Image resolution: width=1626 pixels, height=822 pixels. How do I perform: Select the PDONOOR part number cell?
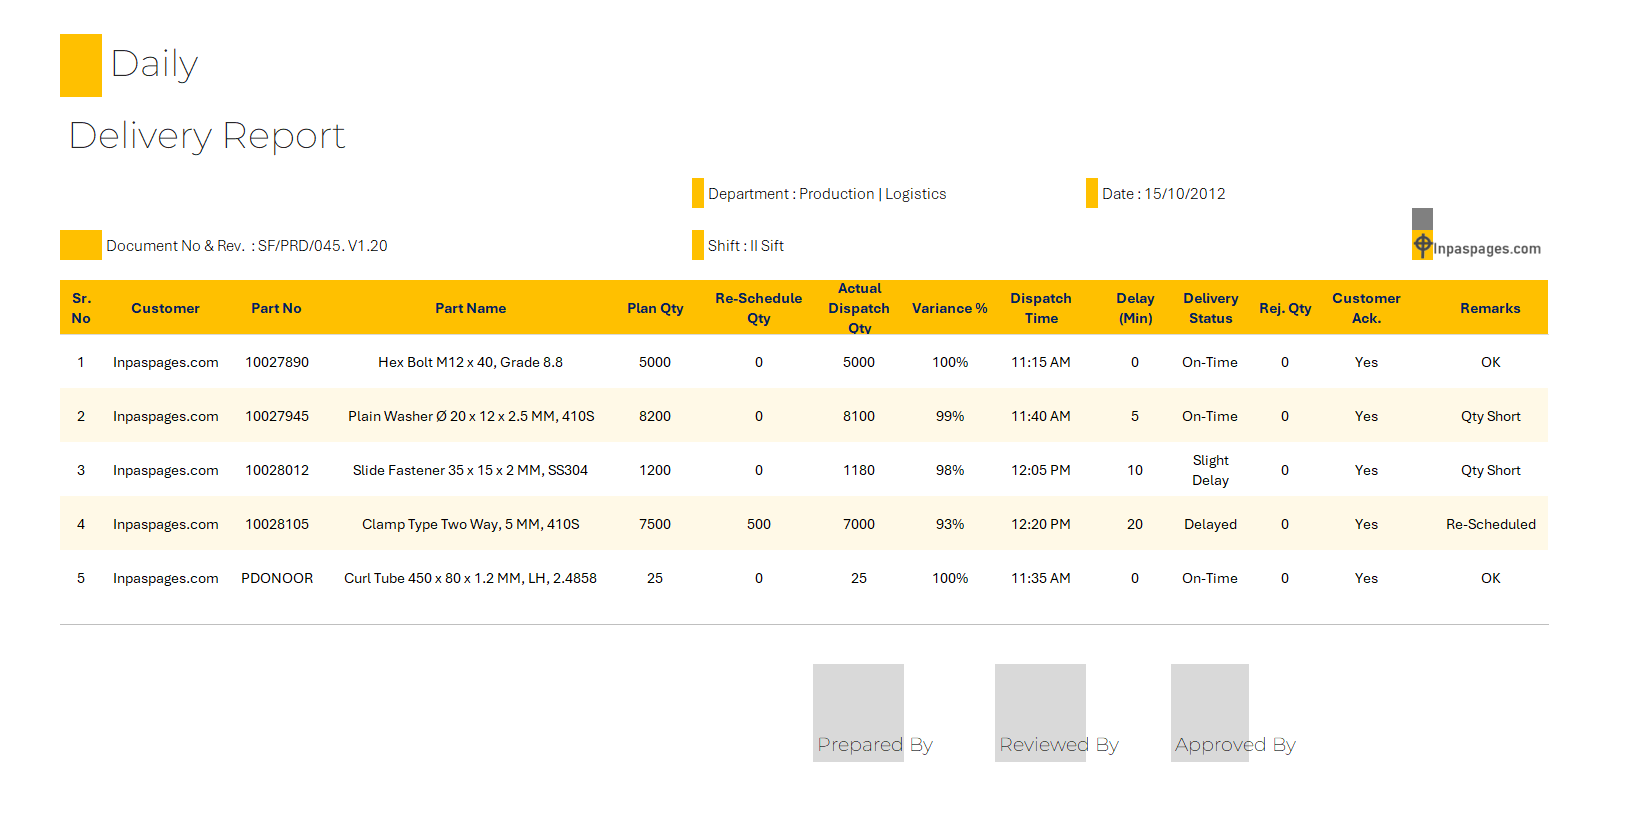pyautogui.click(x=277, y=578)
